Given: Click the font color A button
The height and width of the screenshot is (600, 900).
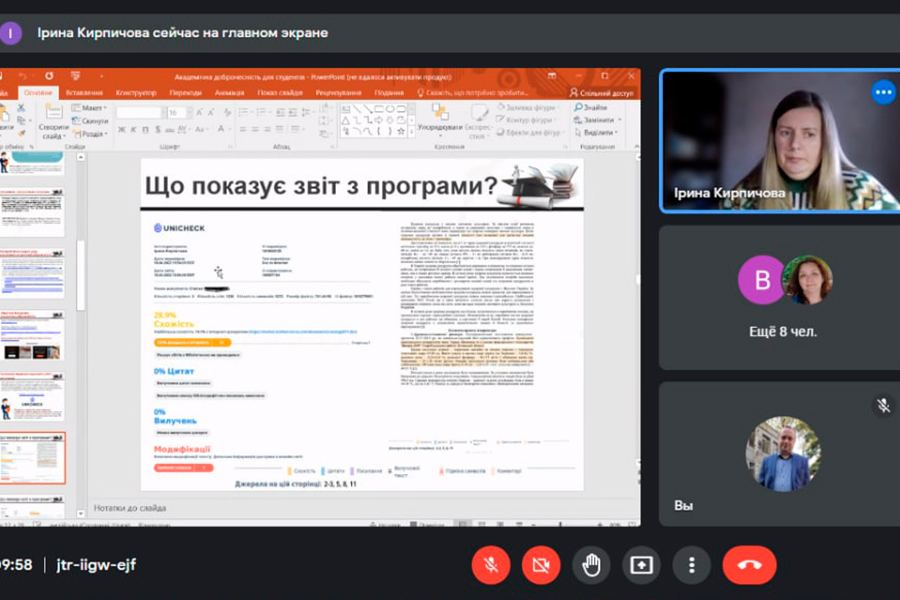Looking at the screenshot, I should (221, 129).
